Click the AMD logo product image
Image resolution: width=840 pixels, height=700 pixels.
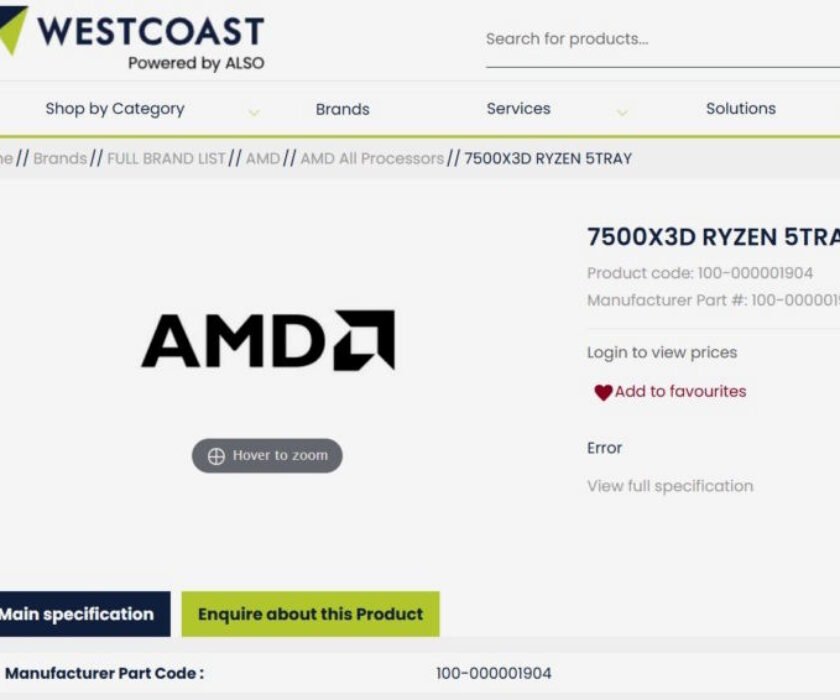265,340
